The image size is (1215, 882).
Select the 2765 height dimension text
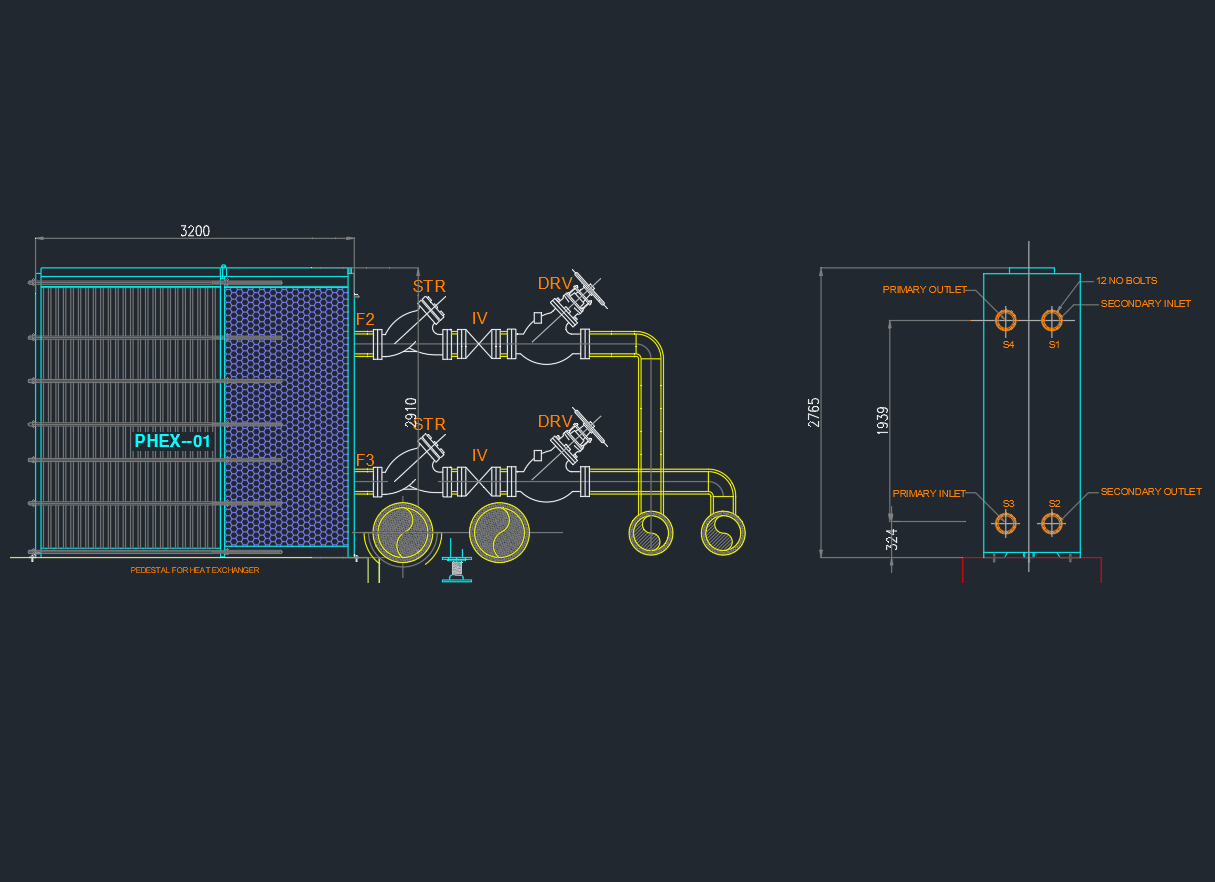[x=814, y=412]
